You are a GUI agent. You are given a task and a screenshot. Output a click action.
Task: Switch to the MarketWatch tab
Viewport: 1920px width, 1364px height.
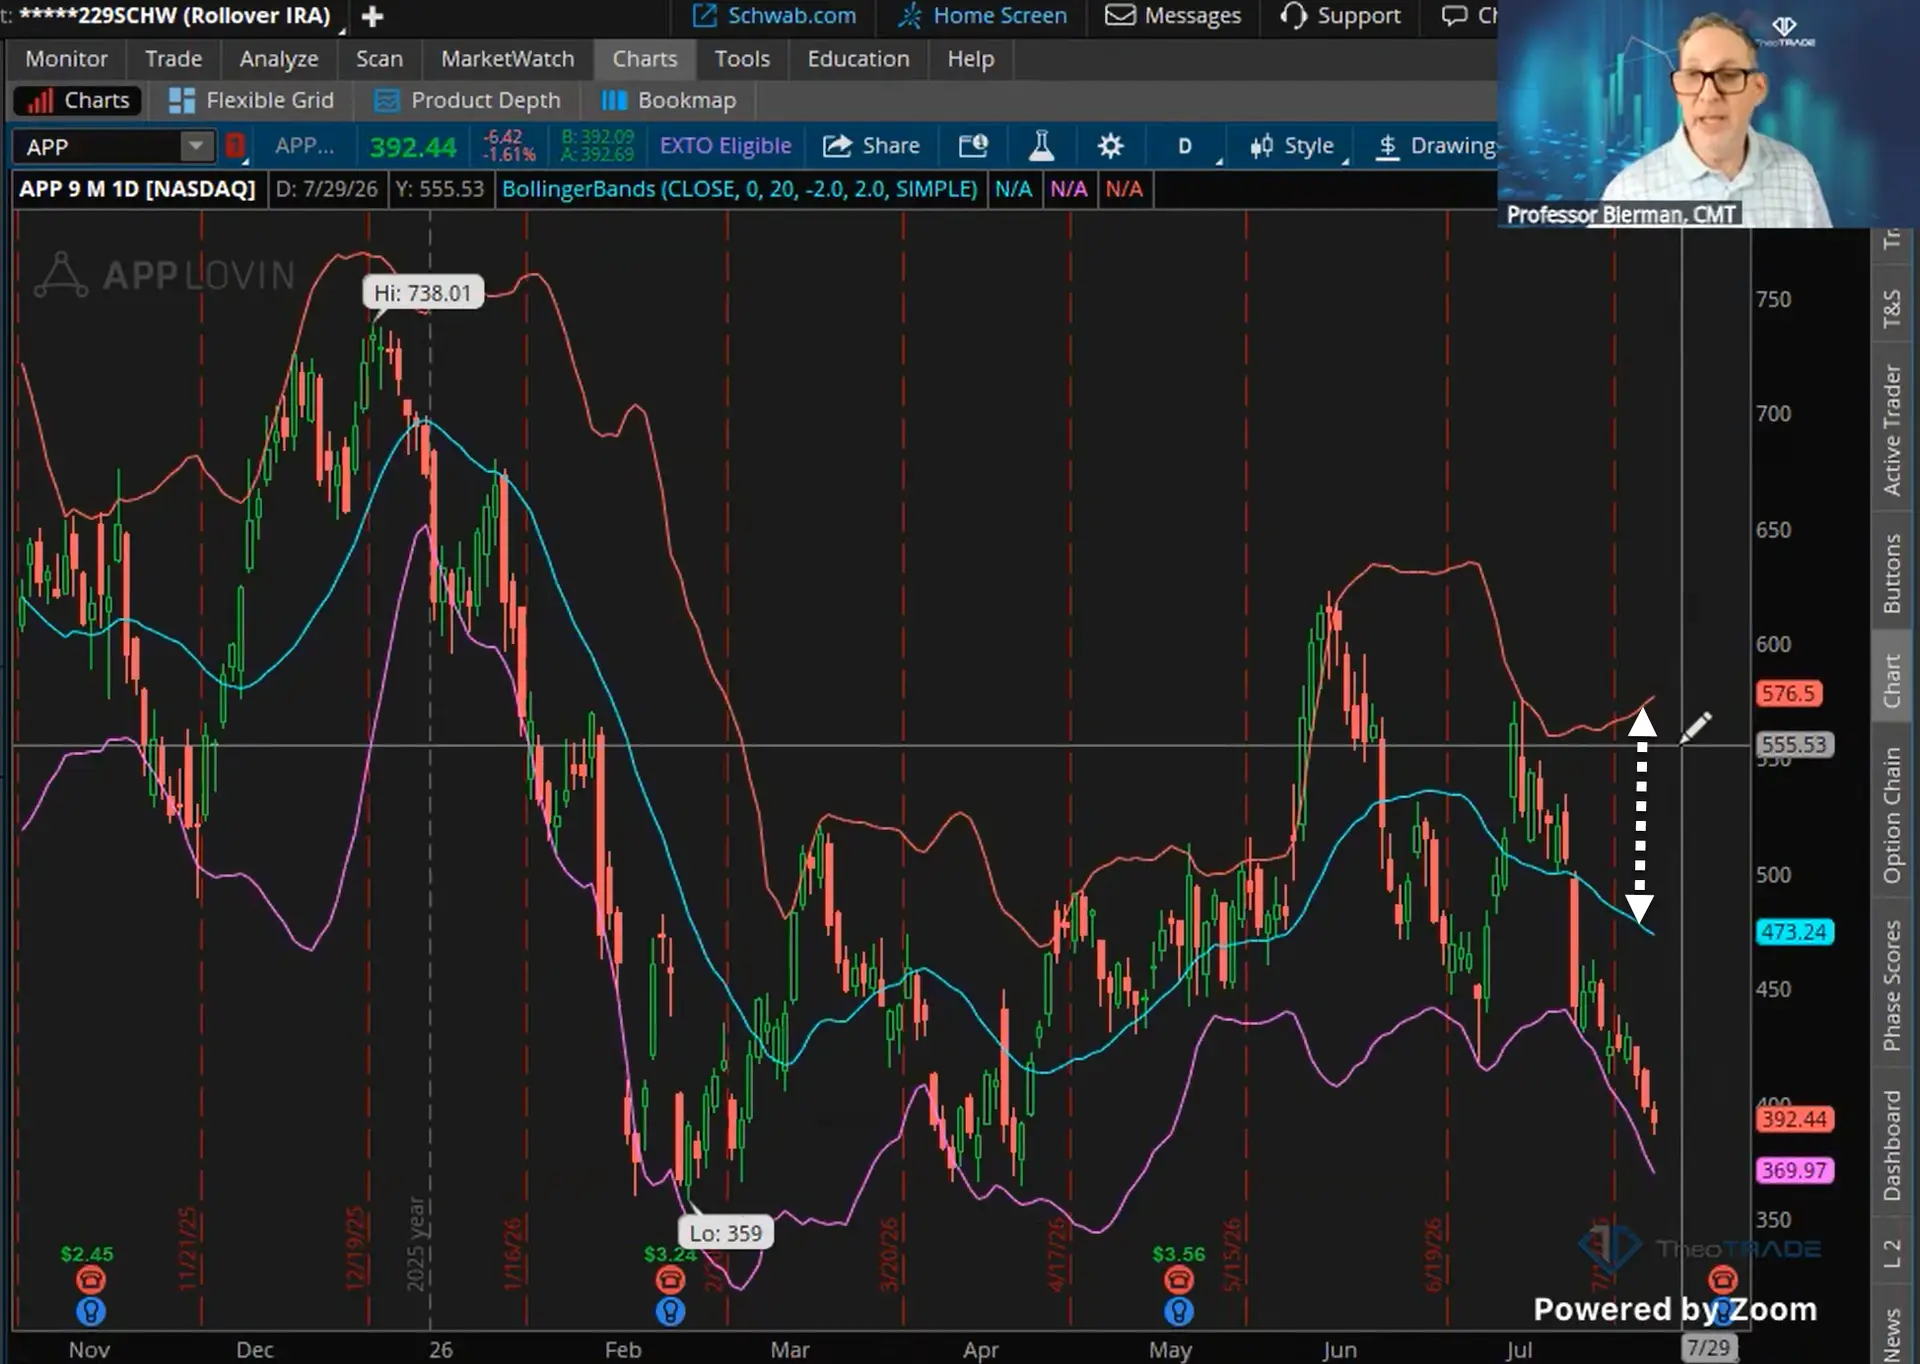tap(508, 59)
